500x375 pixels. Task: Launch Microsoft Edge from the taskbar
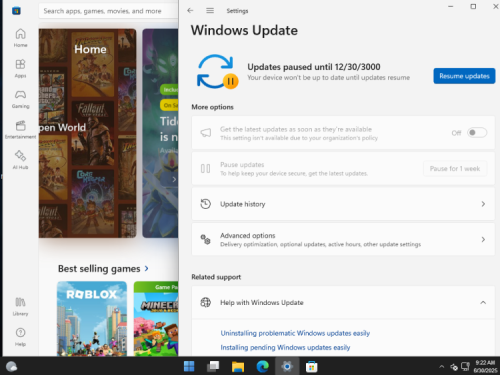[x=262, y=367]
